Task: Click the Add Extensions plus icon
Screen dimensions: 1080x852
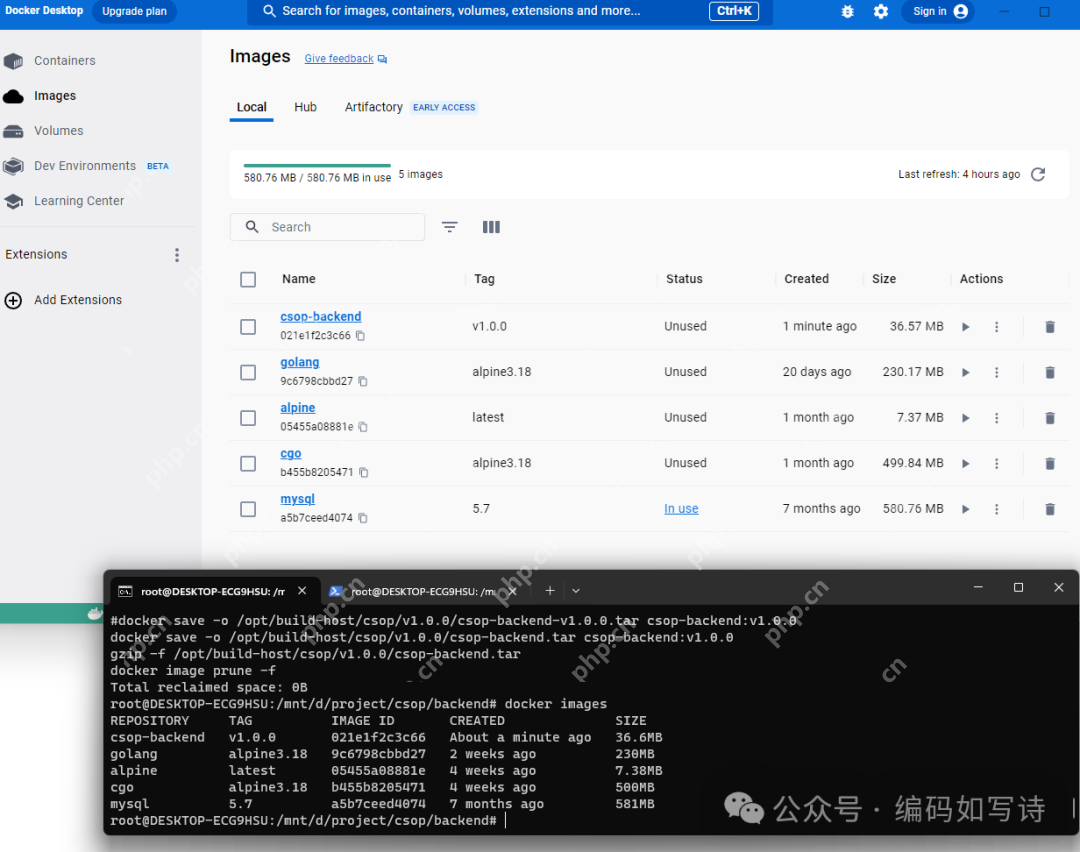Action: click(13, 300)
